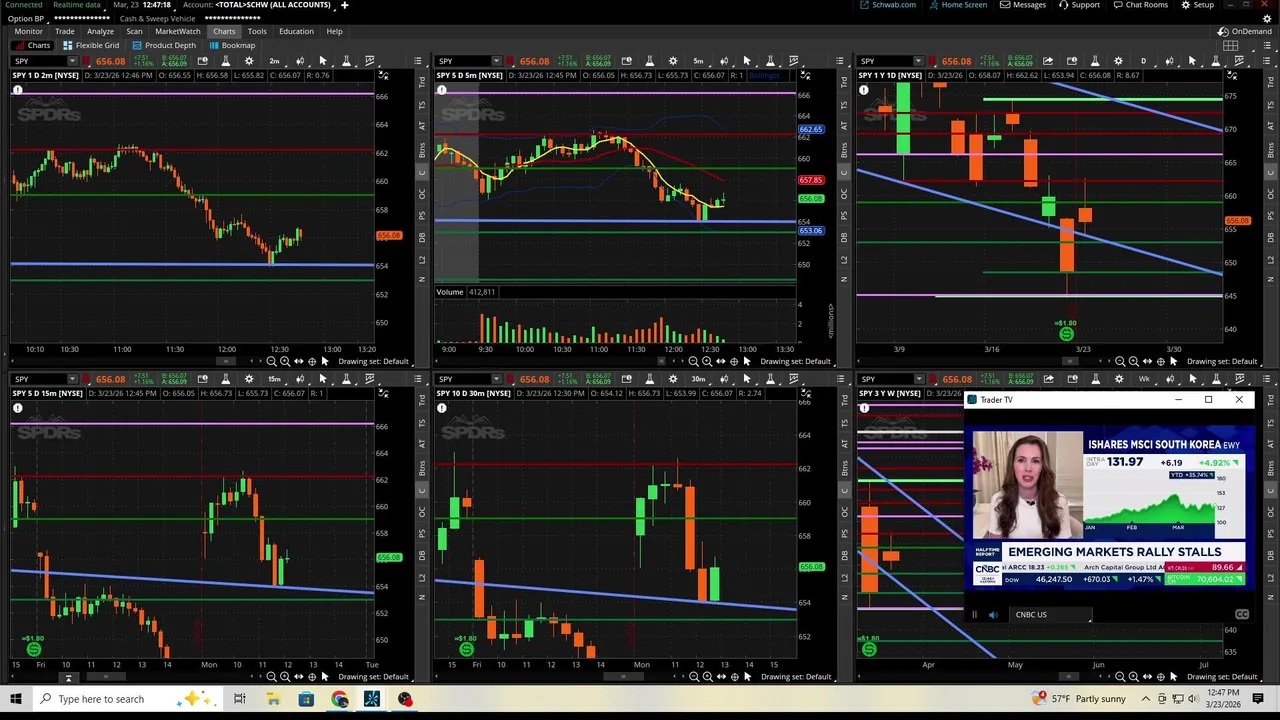Select pointer tool under SPY weekly chart
1280x720 pixels.
coord(1173,677)
